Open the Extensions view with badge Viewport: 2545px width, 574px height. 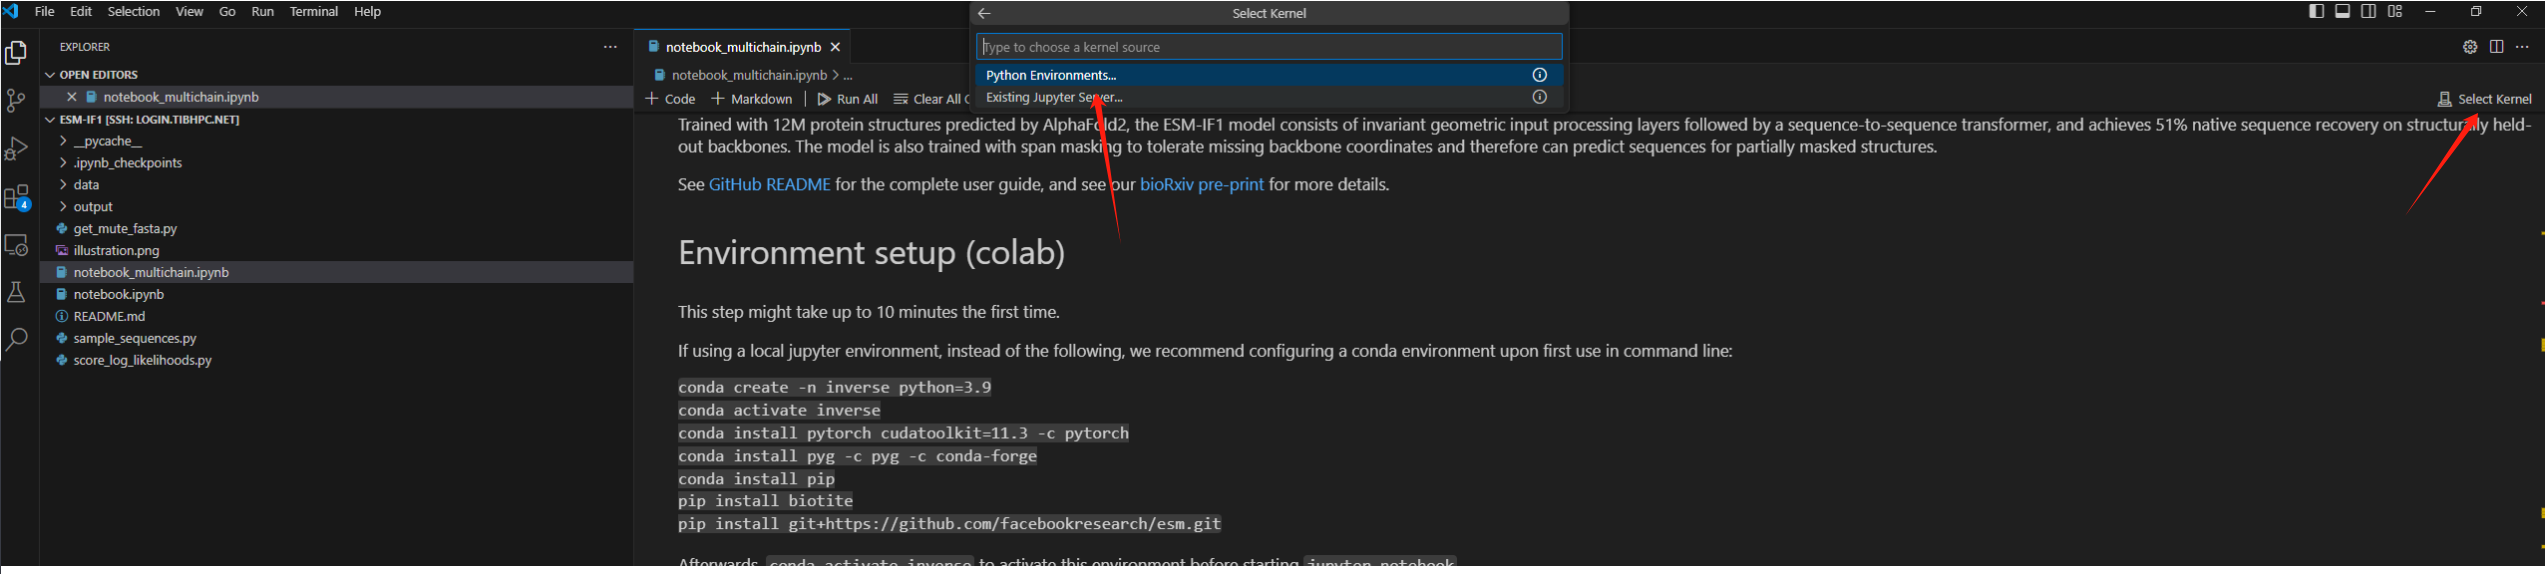(x=17, y=197)
